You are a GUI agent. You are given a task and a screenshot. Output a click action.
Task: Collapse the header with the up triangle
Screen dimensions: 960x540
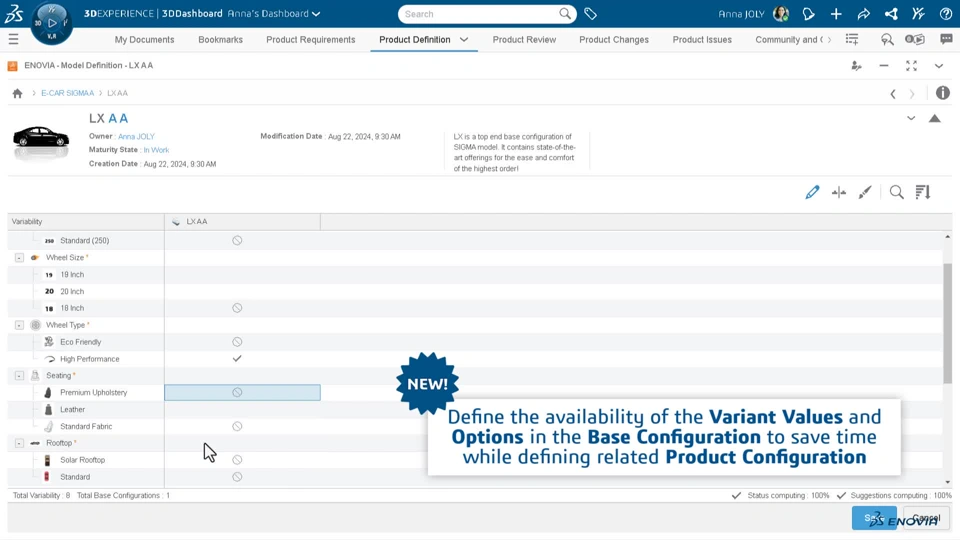click(x=934, y=118)
